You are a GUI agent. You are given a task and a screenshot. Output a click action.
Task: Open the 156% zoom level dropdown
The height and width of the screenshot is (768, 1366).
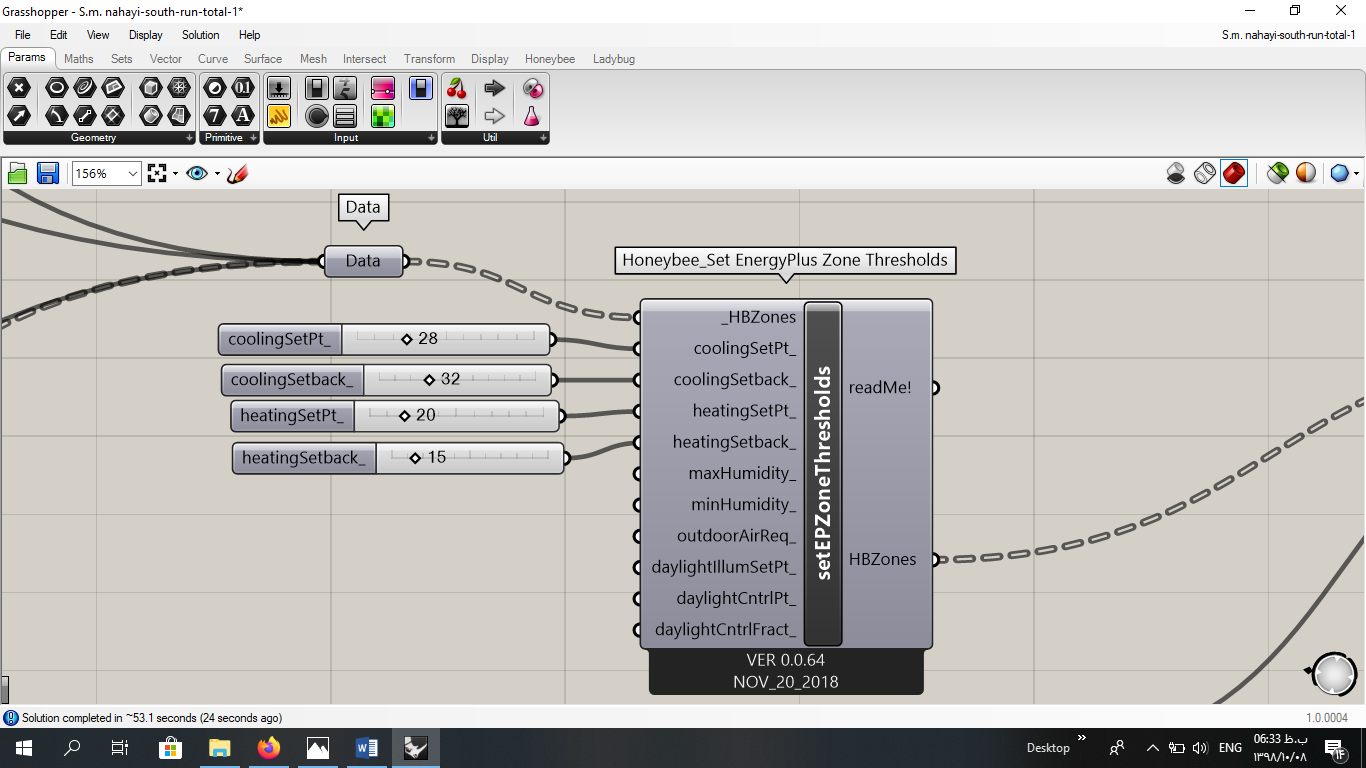click(x=133, y=174)
